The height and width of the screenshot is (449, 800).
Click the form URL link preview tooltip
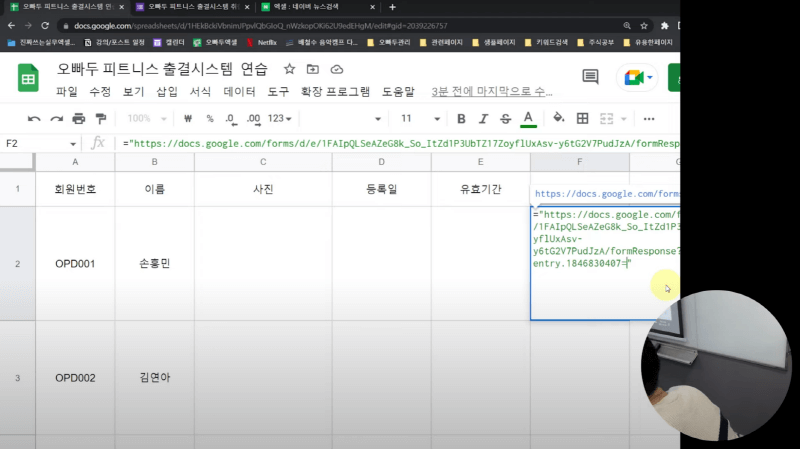coord(607,194)
